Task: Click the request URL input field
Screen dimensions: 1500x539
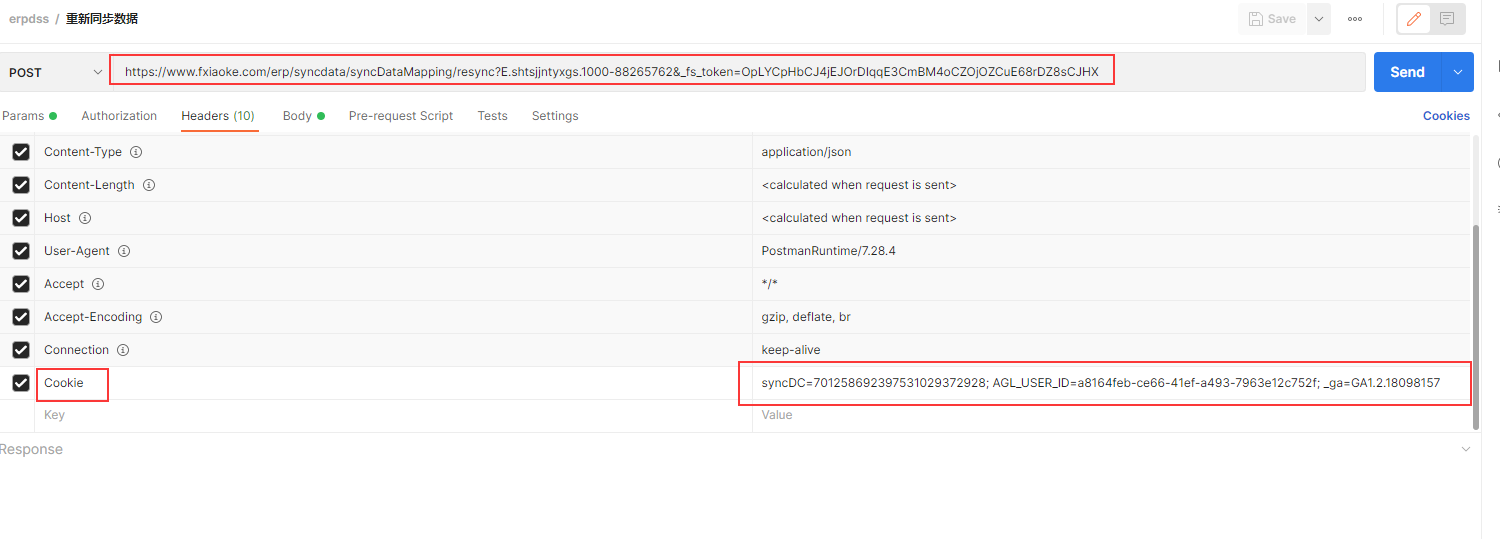Action: pos(738,72)
